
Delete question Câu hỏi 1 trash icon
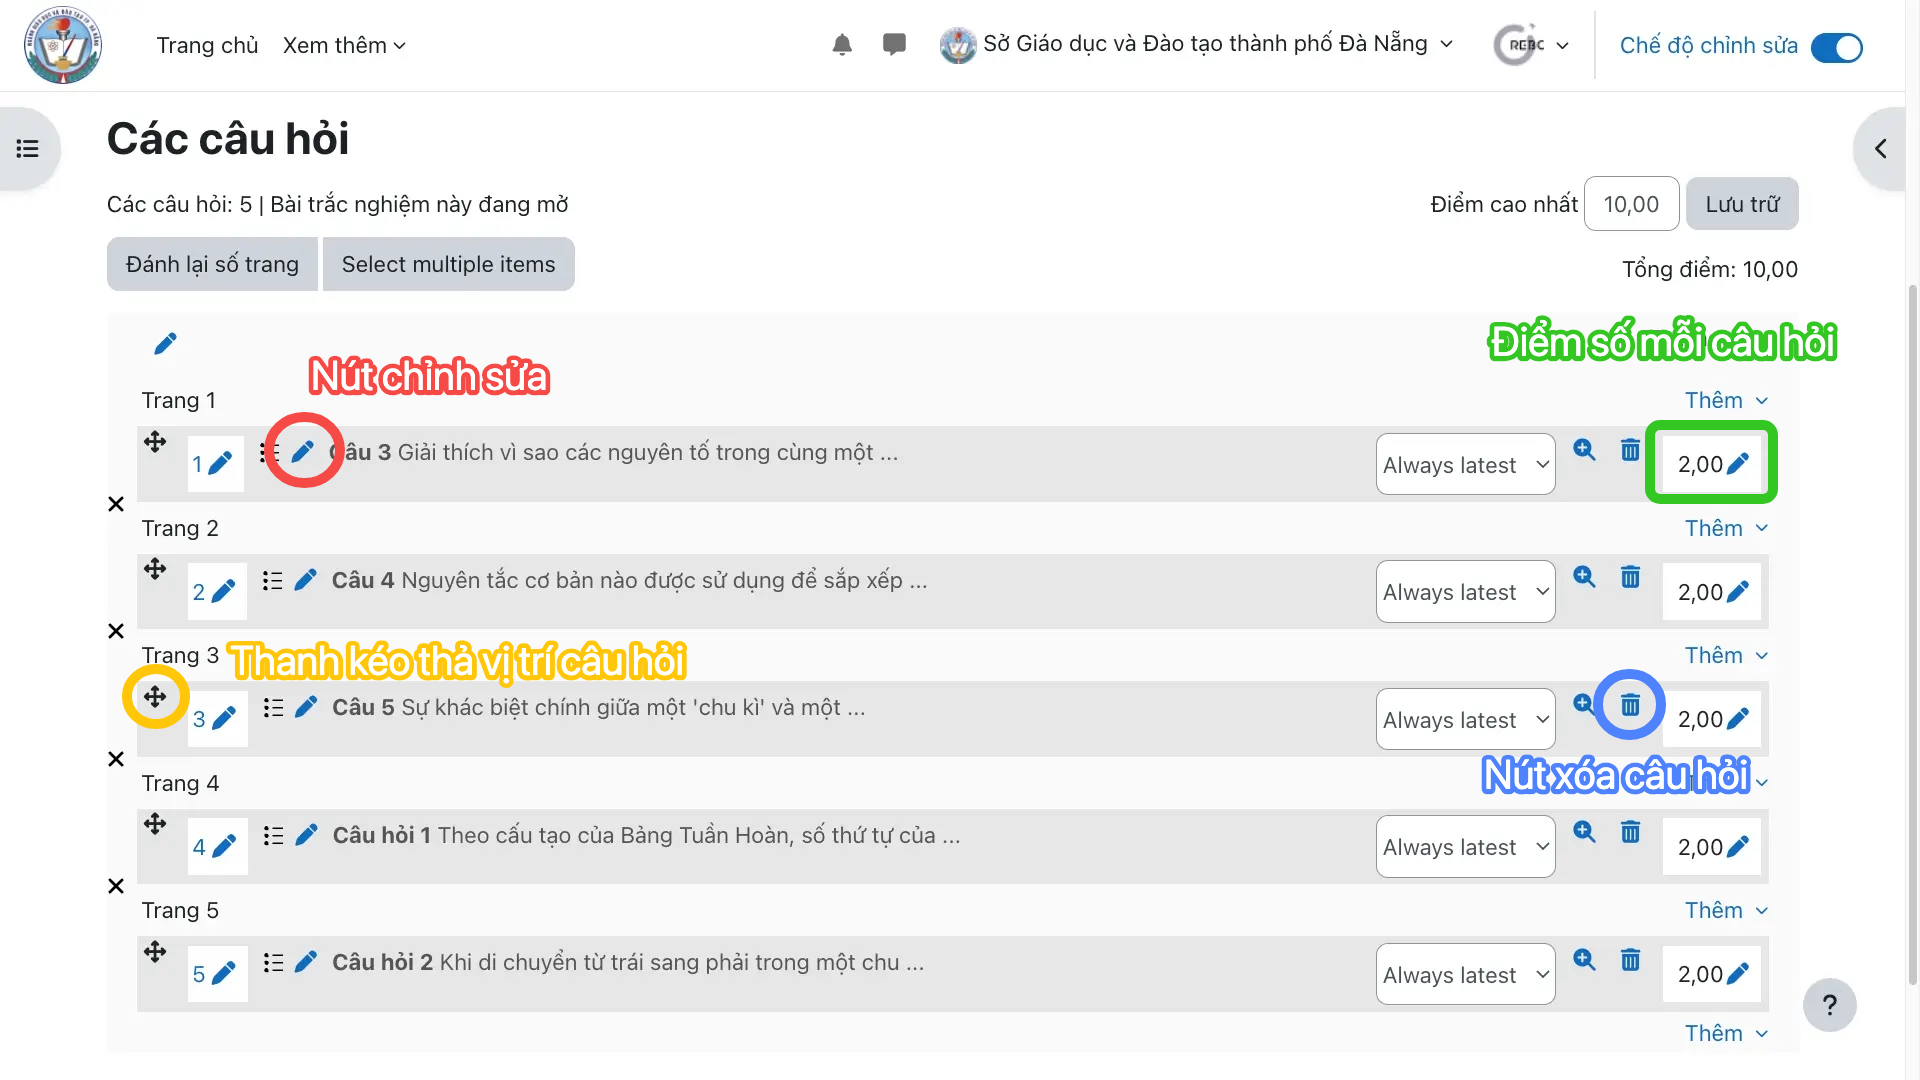click(1630, 832)
